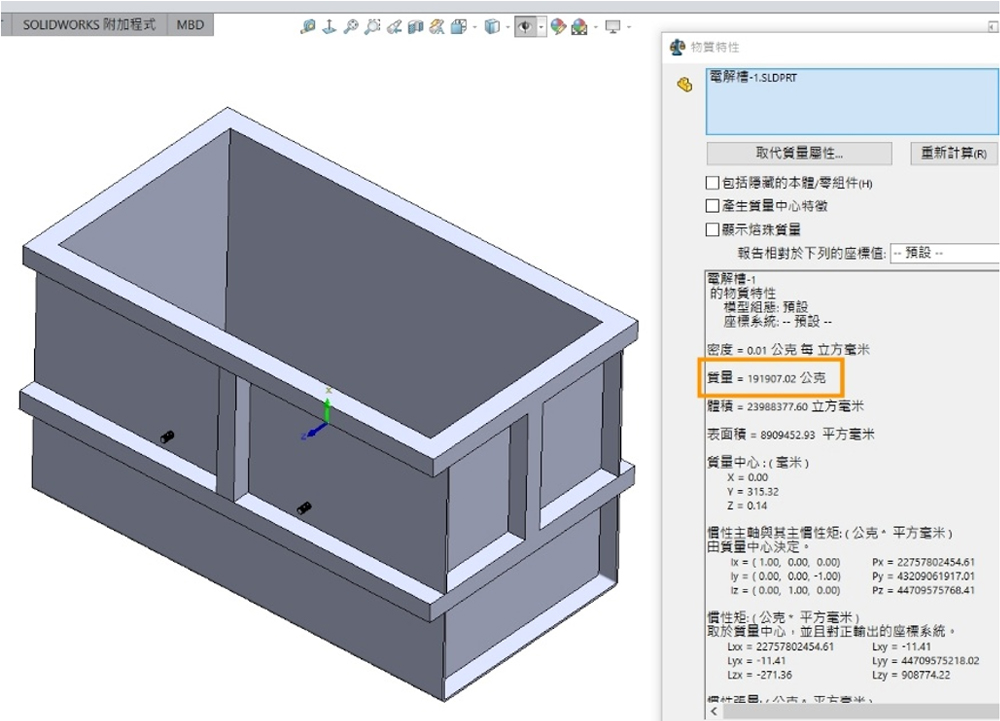Select the Measure tool

308,27
